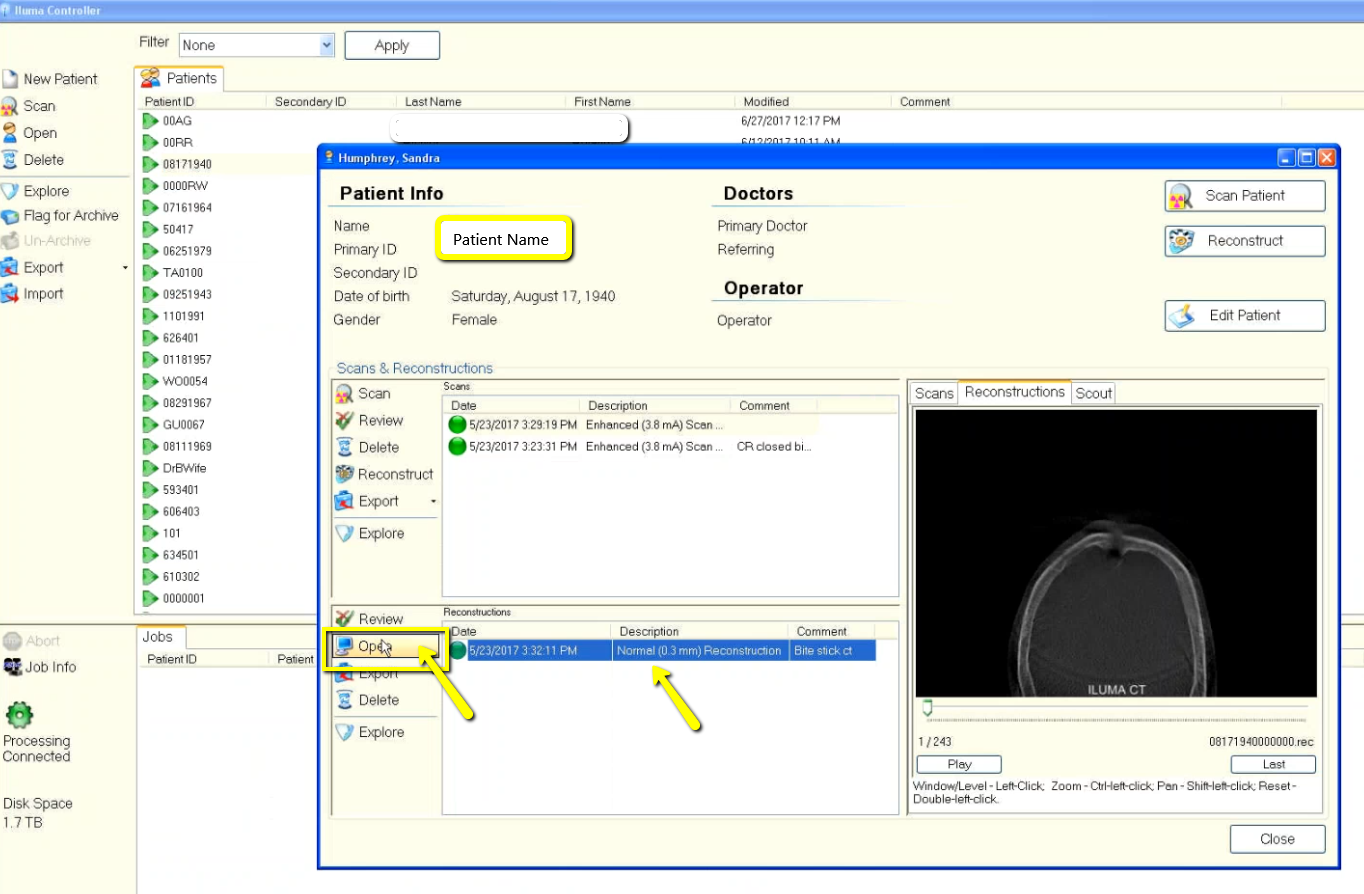Click Delete beside the Scans list

pyautogui.click(x=368, y=447)
